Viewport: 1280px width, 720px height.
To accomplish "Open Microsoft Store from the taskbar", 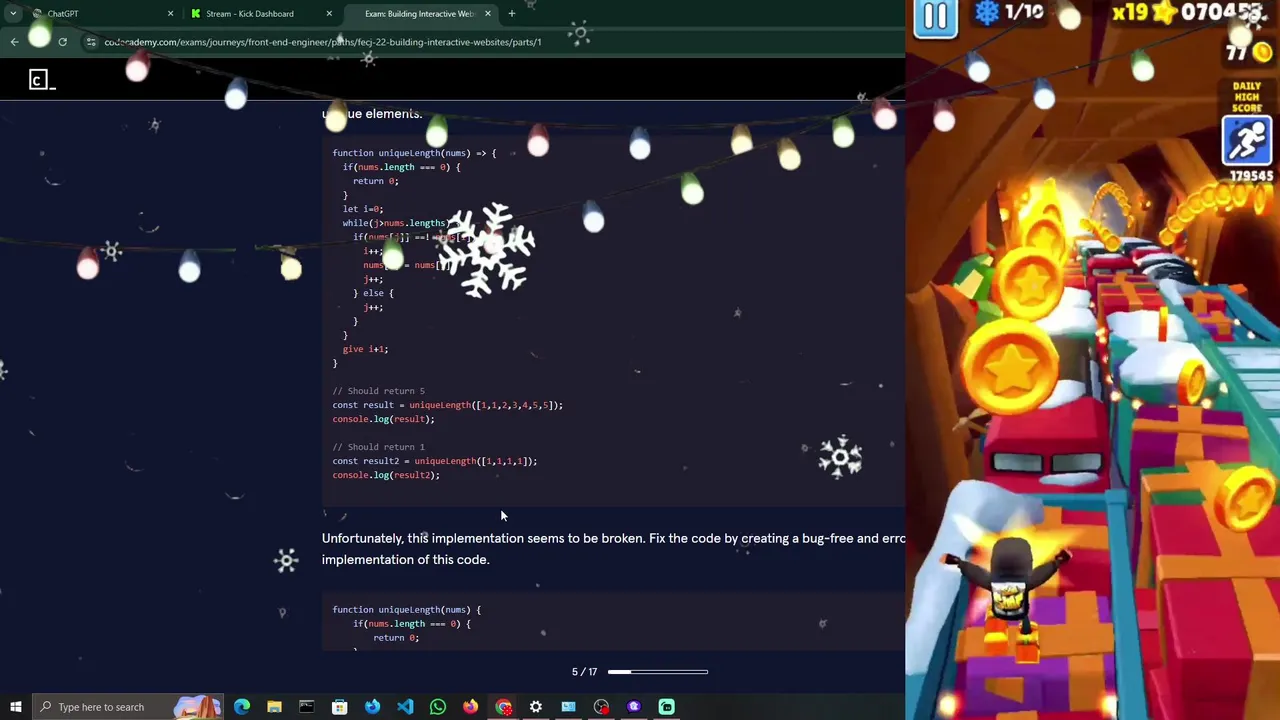I will [x=340, y=707].
